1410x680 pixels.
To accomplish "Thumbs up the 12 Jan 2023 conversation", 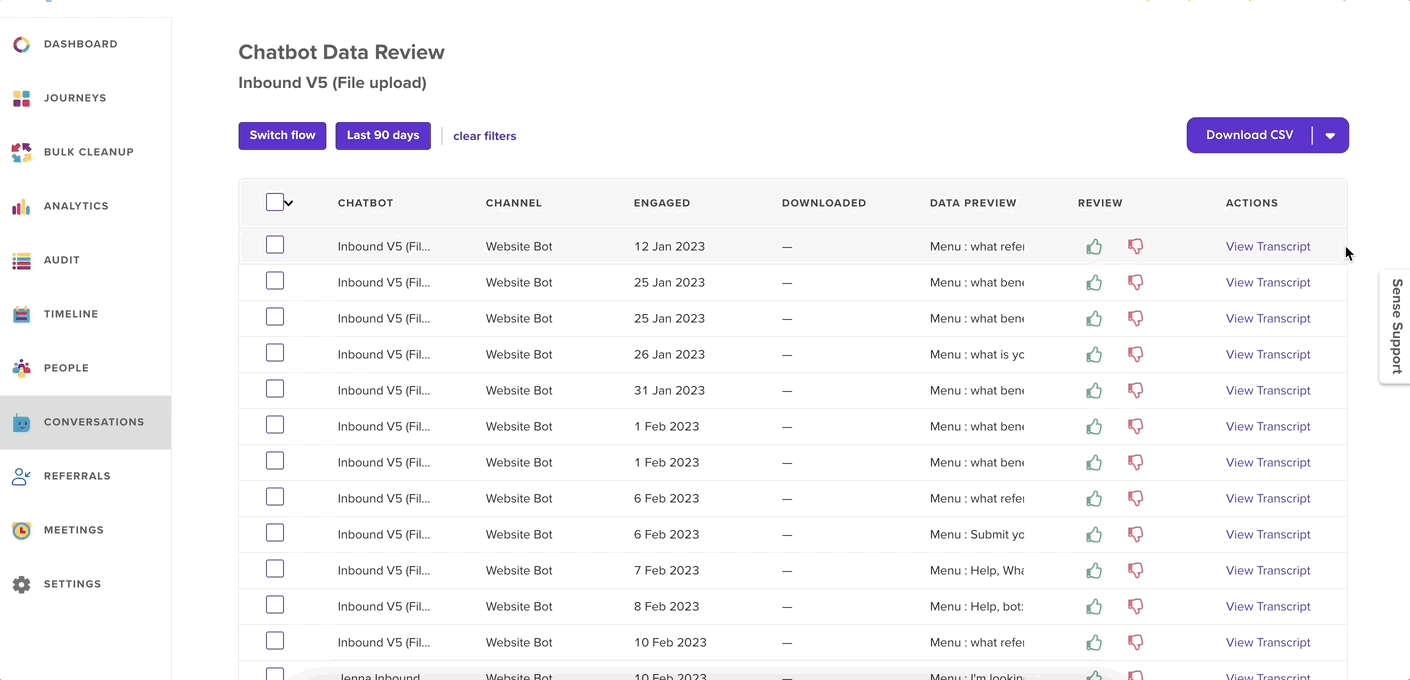I will coord(1094,246).
